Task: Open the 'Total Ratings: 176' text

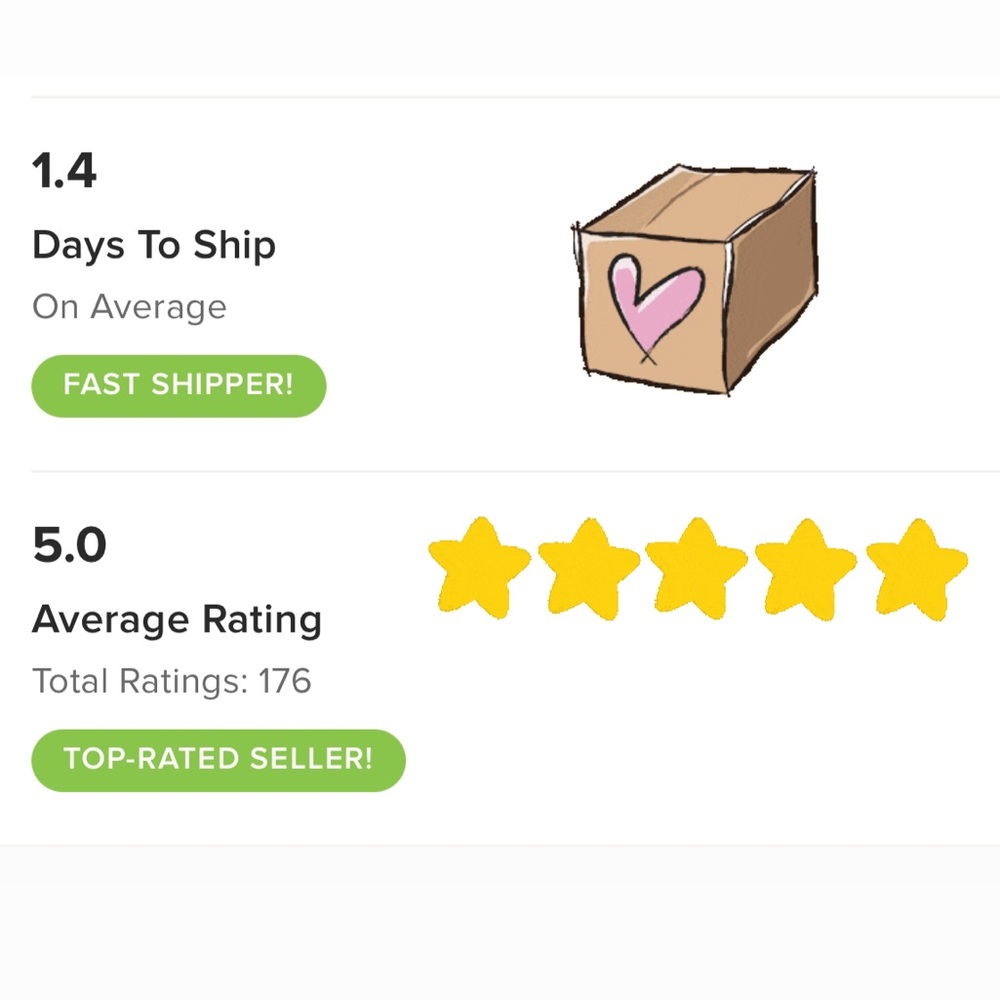Action: point(172,680)
